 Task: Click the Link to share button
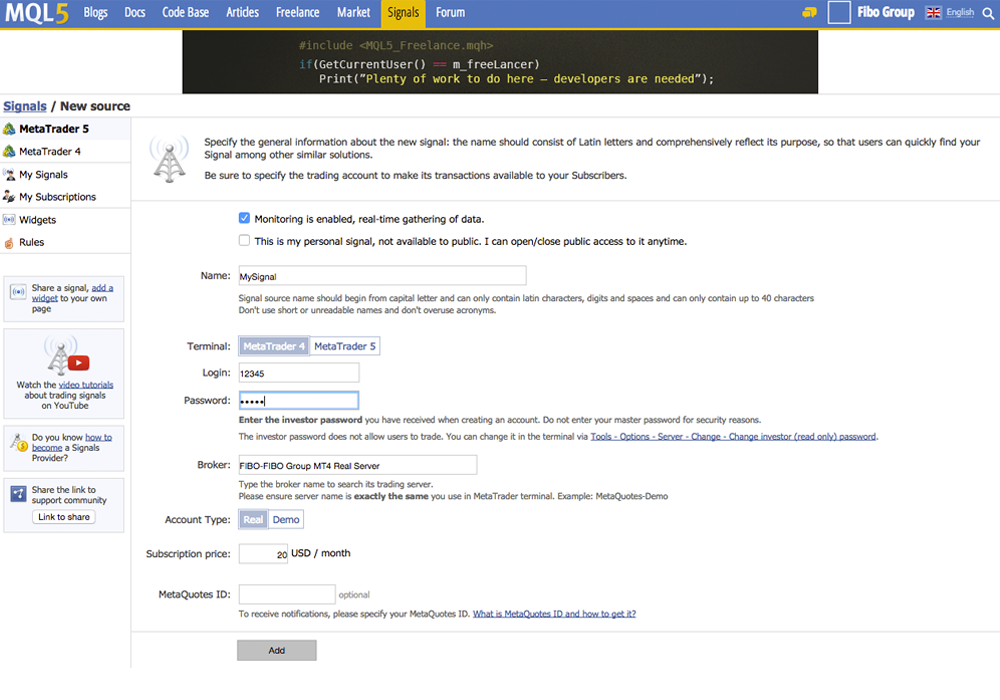[64, 517]
